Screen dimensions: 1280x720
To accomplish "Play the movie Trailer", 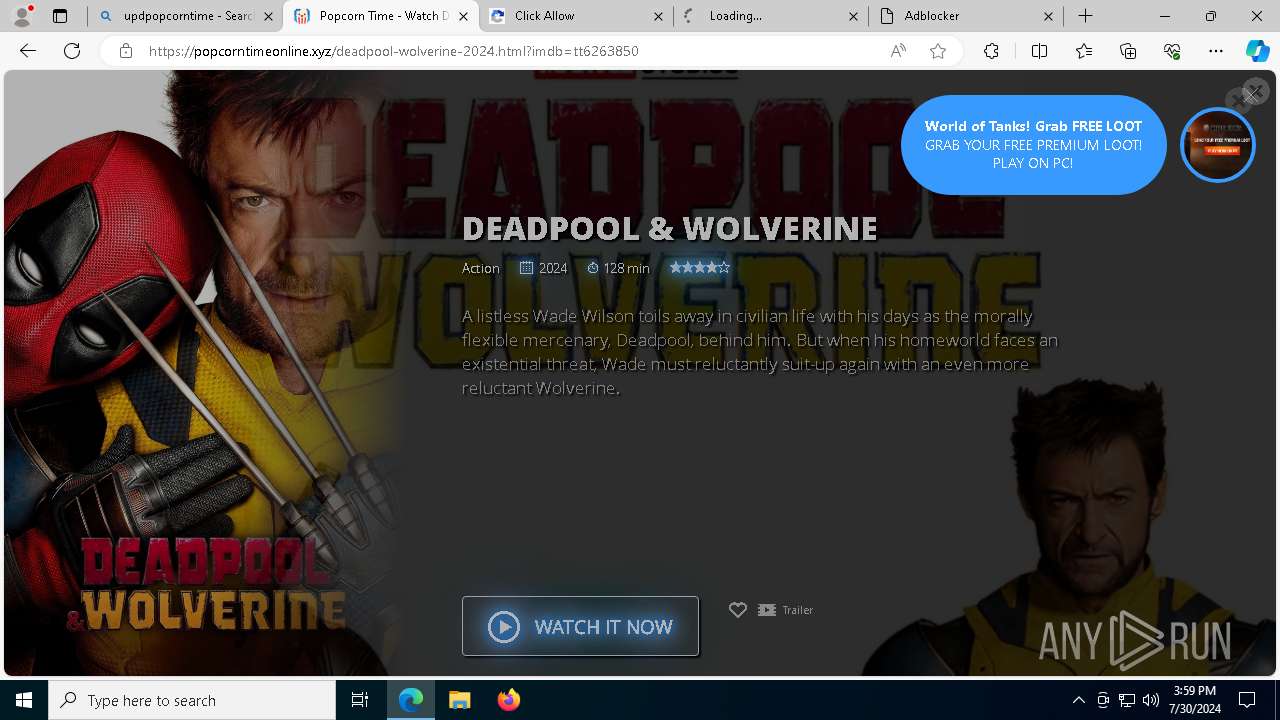I will click(786, 610).
